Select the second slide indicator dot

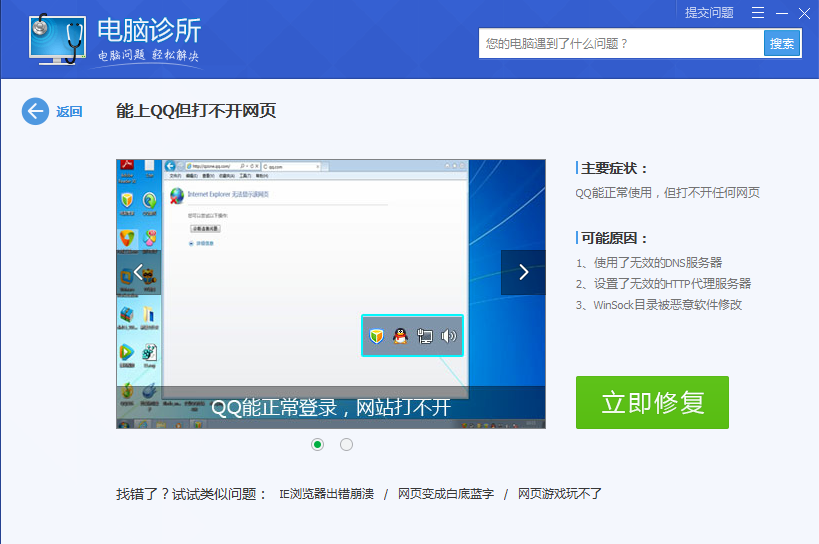(346, 444)
